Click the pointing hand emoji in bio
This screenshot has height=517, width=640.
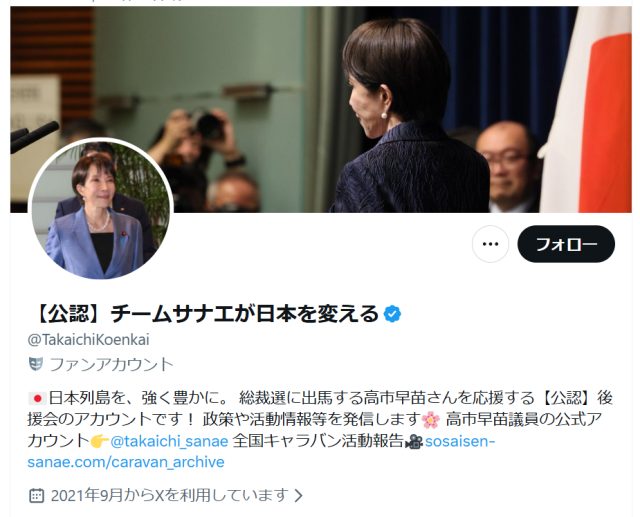100,441
